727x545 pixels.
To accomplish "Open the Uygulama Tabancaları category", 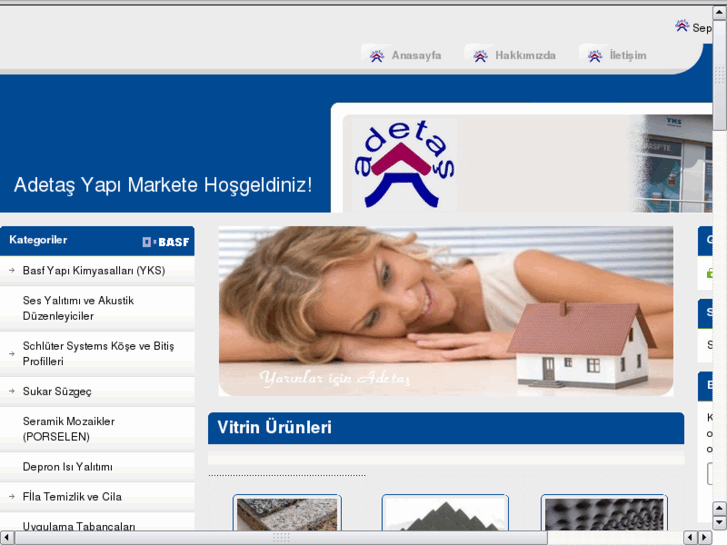I will 79,526.
